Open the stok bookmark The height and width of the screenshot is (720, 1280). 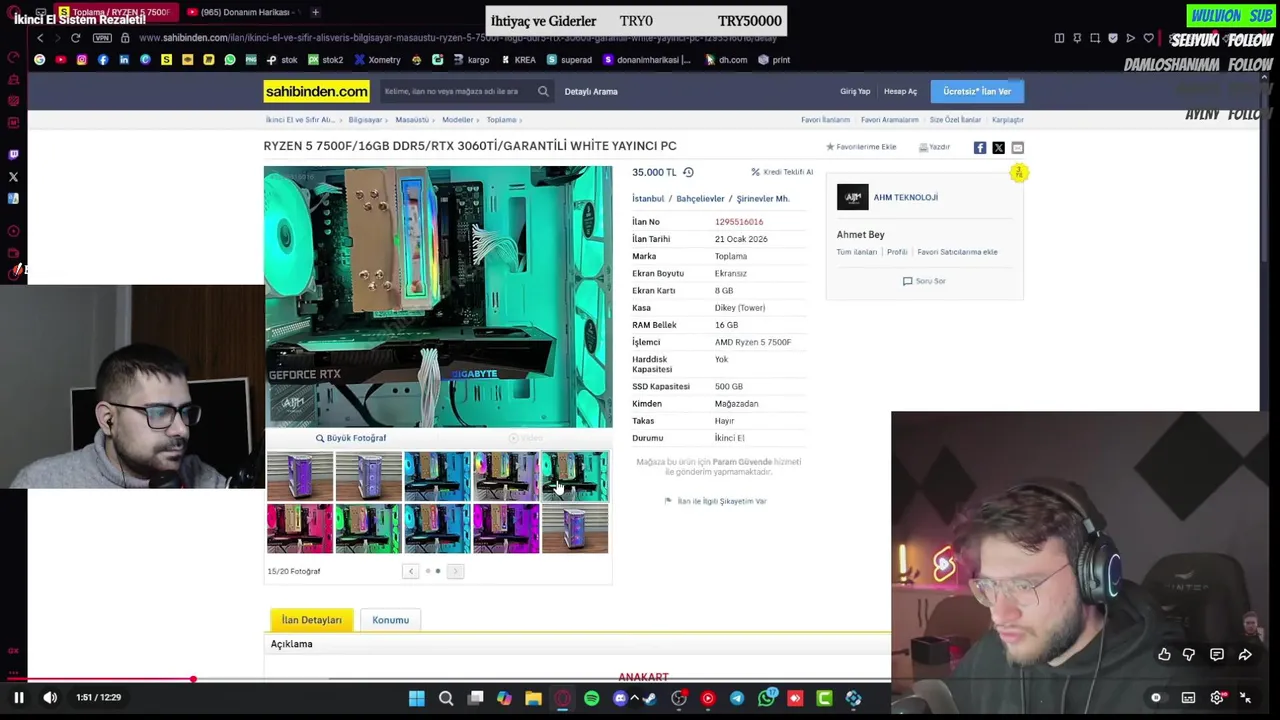281,60
